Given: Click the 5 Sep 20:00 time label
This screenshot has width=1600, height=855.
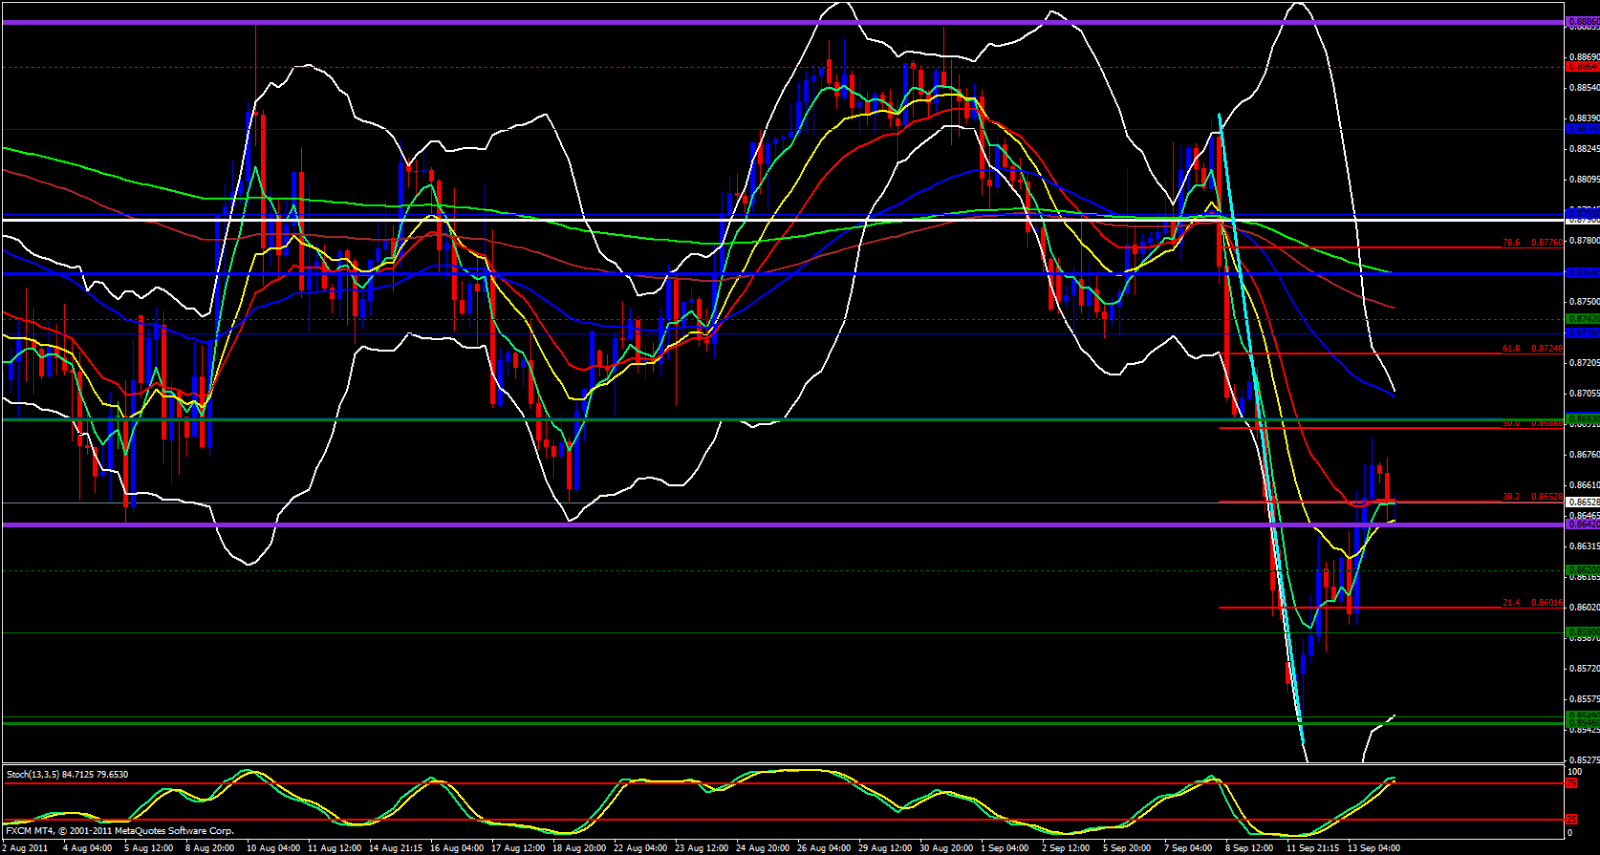Looking at the screenshot, I should tap(1127, 848).
